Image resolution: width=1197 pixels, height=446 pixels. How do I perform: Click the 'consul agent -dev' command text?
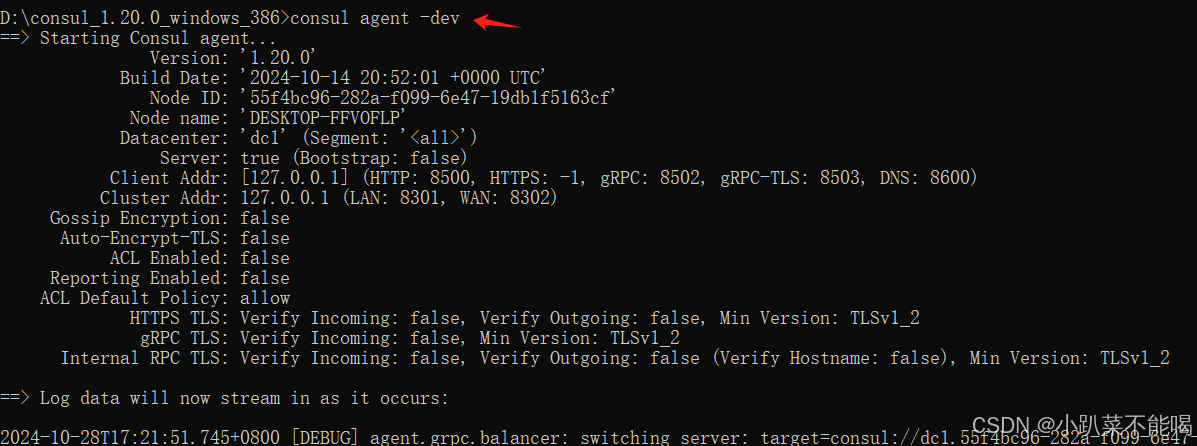pyautogui.click(x=376, y=18)
